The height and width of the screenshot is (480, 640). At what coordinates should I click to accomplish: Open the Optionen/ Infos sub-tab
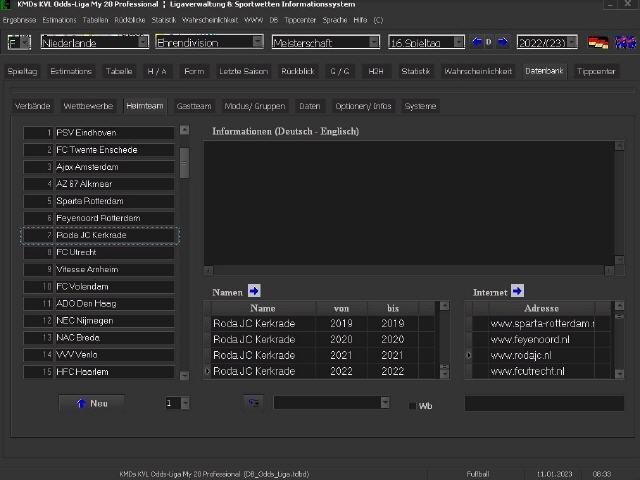click(x=363, y=106)
